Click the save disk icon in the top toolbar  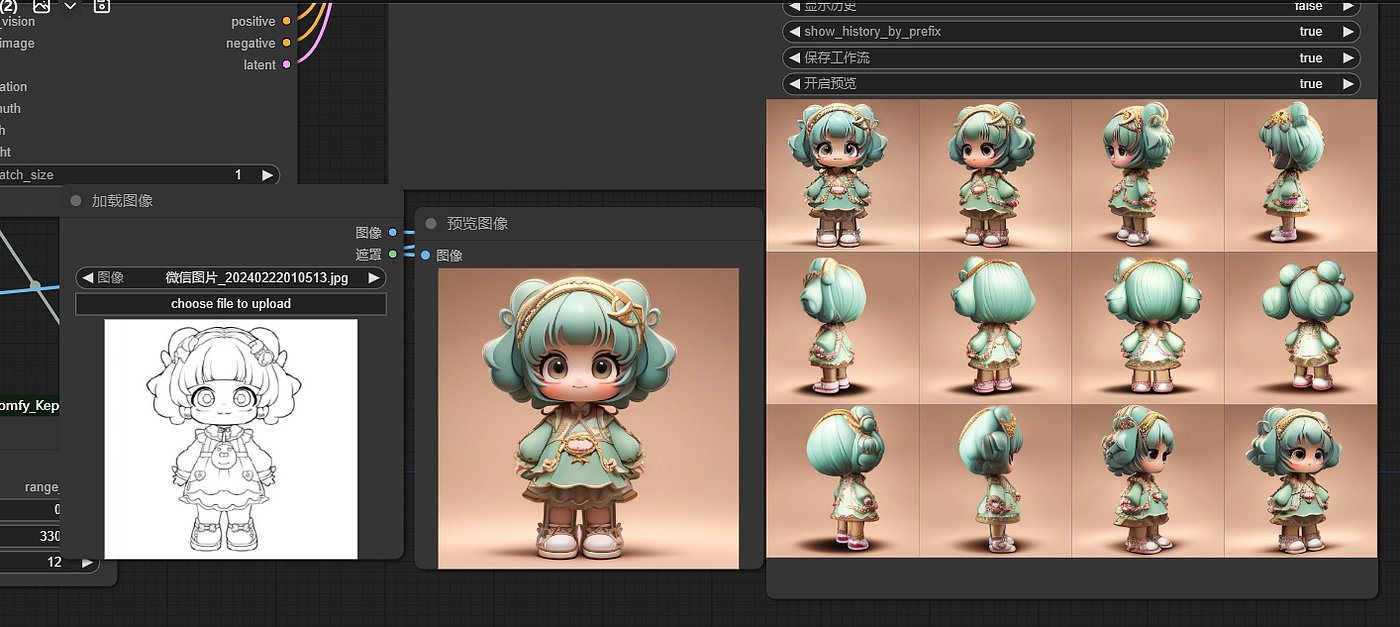pyautogui.click(x=101, y=5)
